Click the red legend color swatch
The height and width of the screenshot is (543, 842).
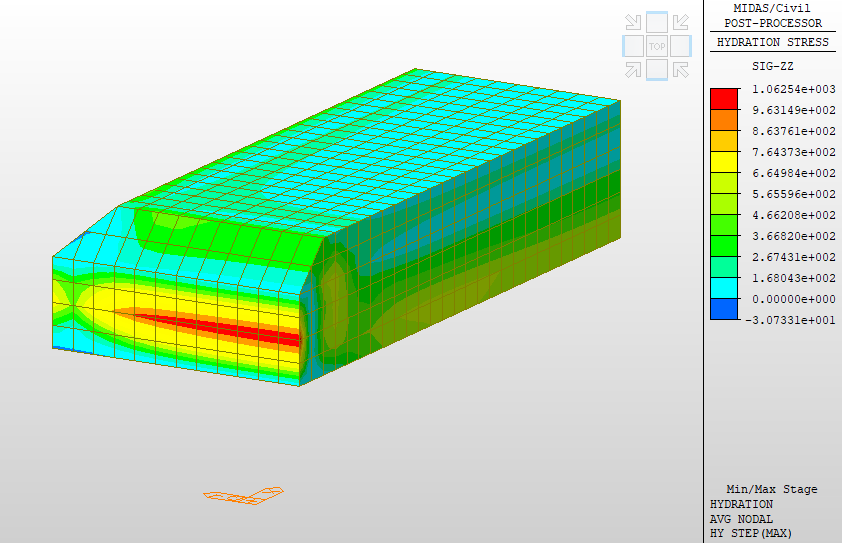(724, 99)
